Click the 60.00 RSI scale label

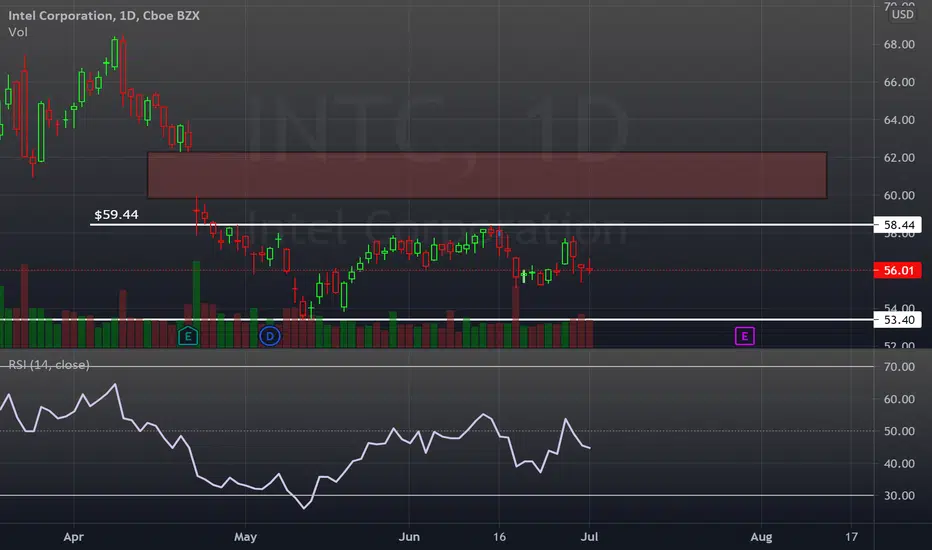click(x=899, y=399)
